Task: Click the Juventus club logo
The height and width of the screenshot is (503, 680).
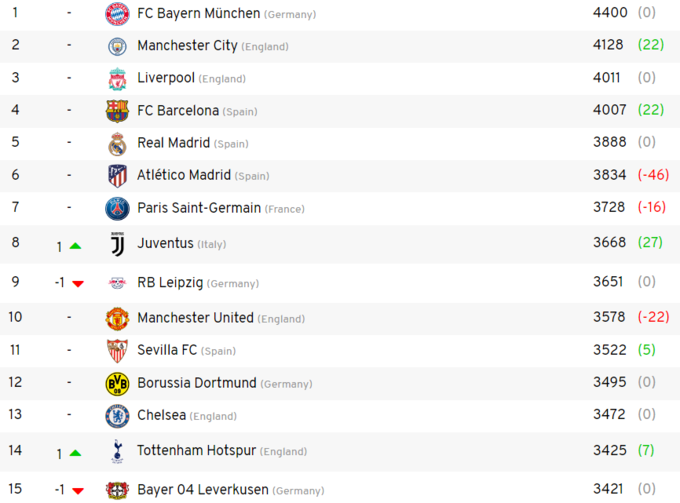Action: point(117,244)
